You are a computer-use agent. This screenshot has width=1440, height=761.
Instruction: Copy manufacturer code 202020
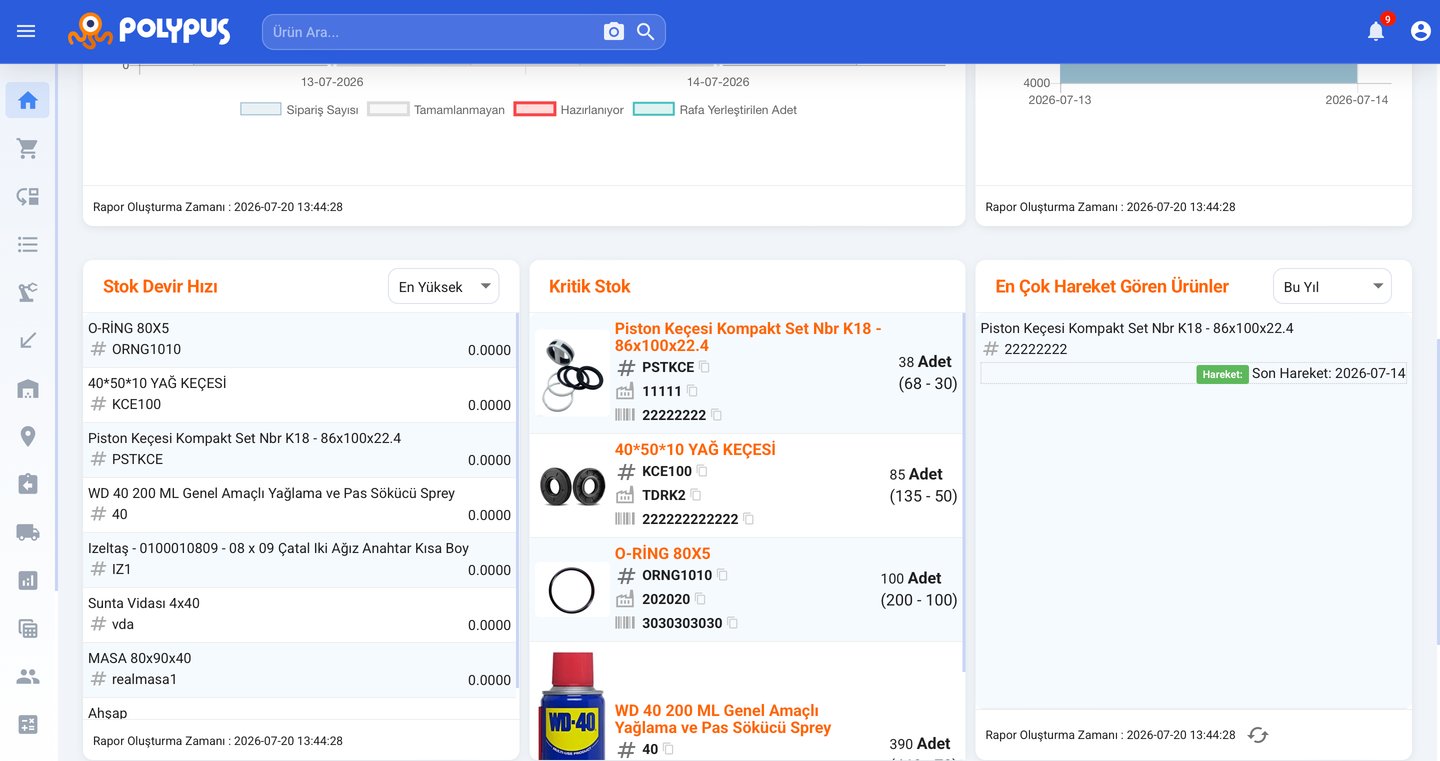[700, 599]
